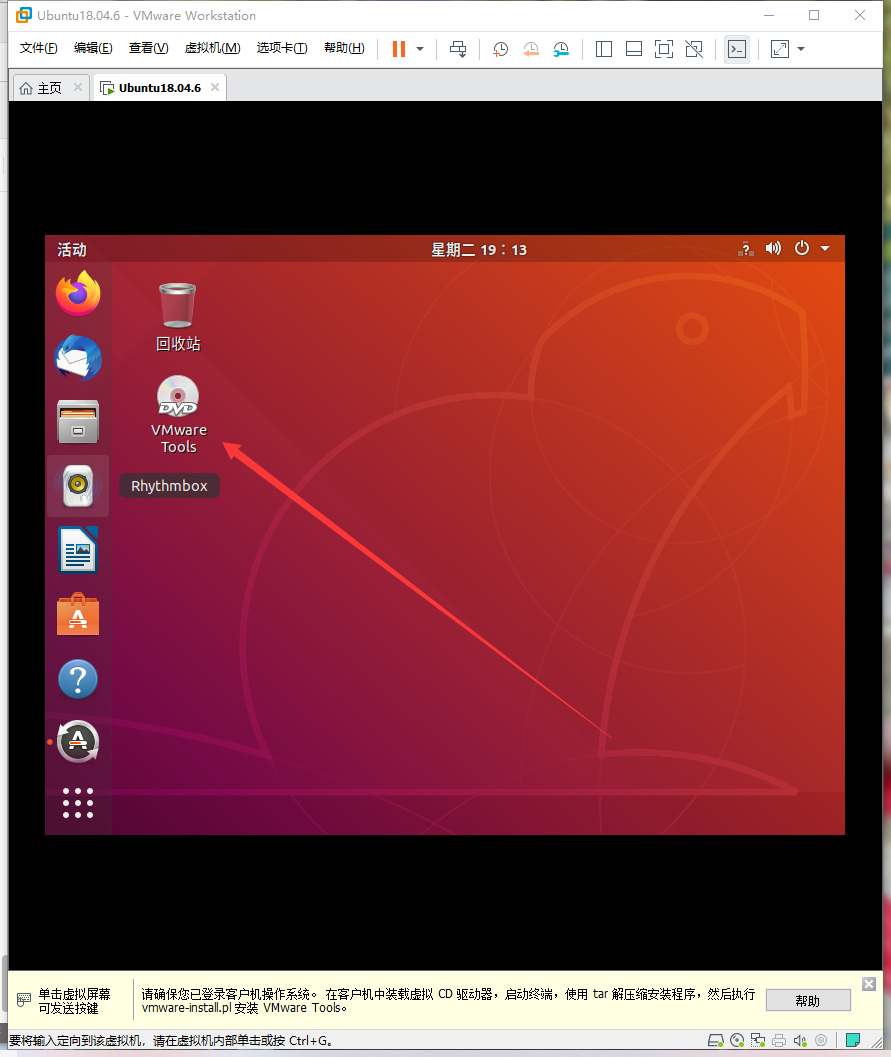Screen dimensions: 891x1057
Task: Switch to the 主页 tab
Action: pyautogui.click(x=44, y=87)
